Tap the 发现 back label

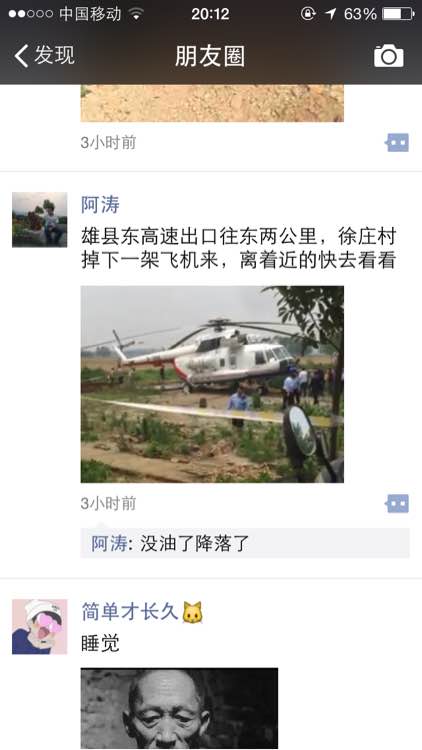tap(55, 55)
